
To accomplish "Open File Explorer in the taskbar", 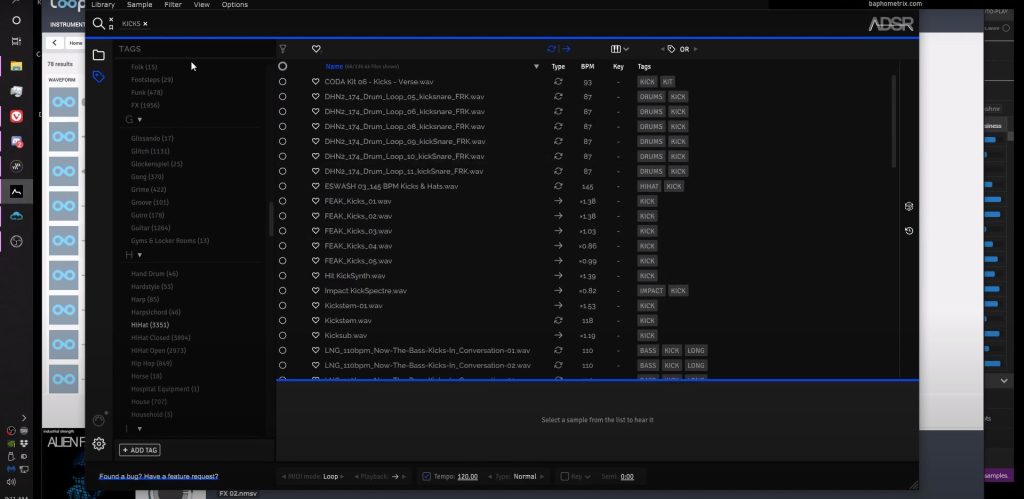I will [x=16, y=66].
